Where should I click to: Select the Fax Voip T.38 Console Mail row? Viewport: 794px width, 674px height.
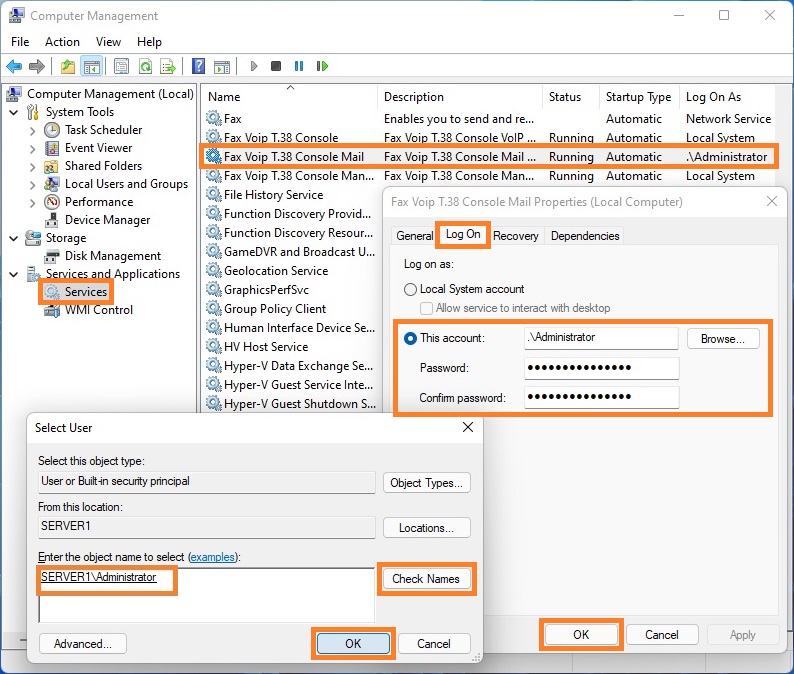(488, 157)
